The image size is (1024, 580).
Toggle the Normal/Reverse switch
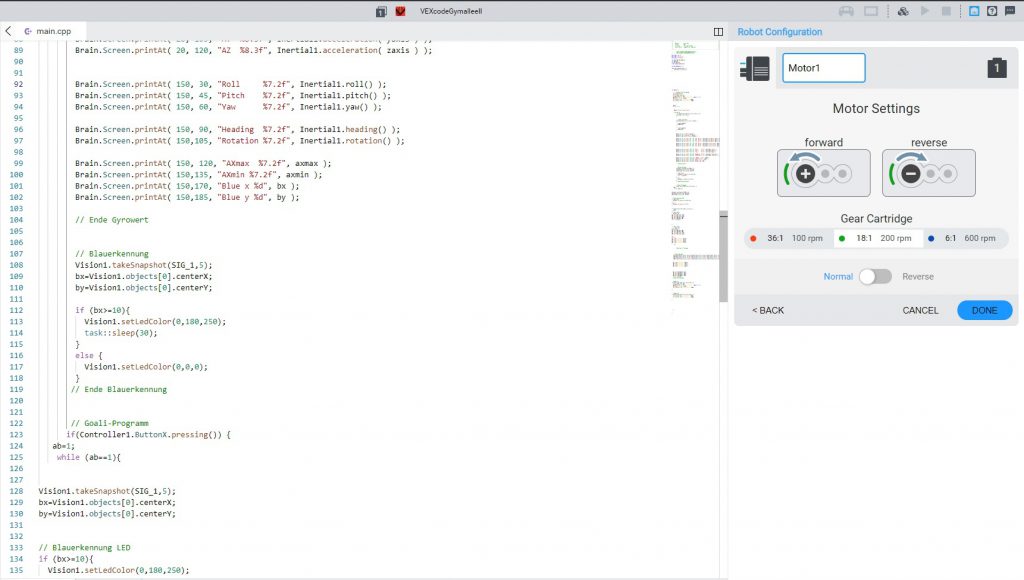(875, 276)
